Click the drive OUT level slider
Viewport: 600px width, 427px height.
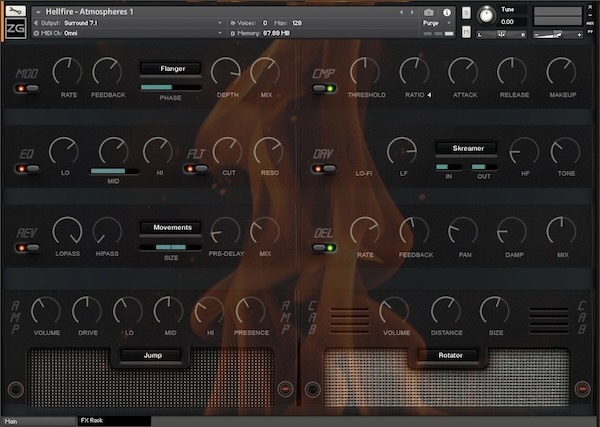(484, 167)
